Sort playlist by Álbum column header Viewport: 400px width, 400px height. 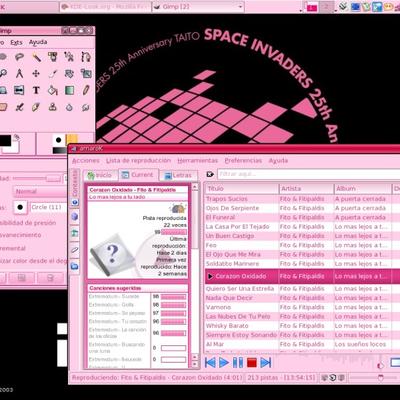tap(362, 189)
